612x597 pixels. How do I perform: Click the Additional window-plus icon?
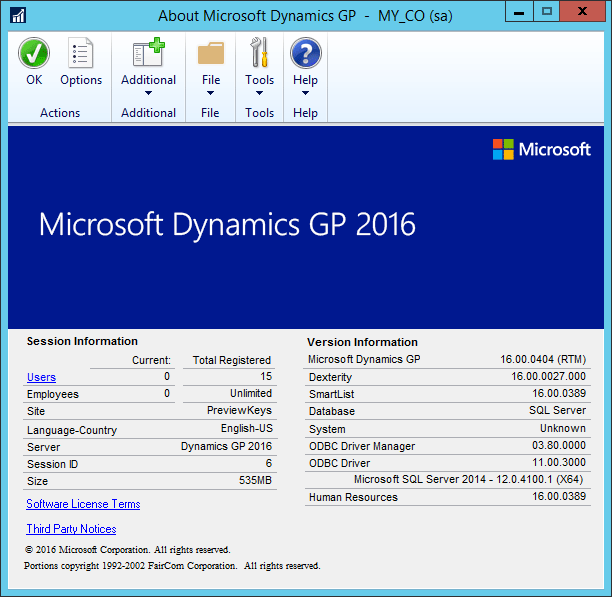(x=148, y=52)
